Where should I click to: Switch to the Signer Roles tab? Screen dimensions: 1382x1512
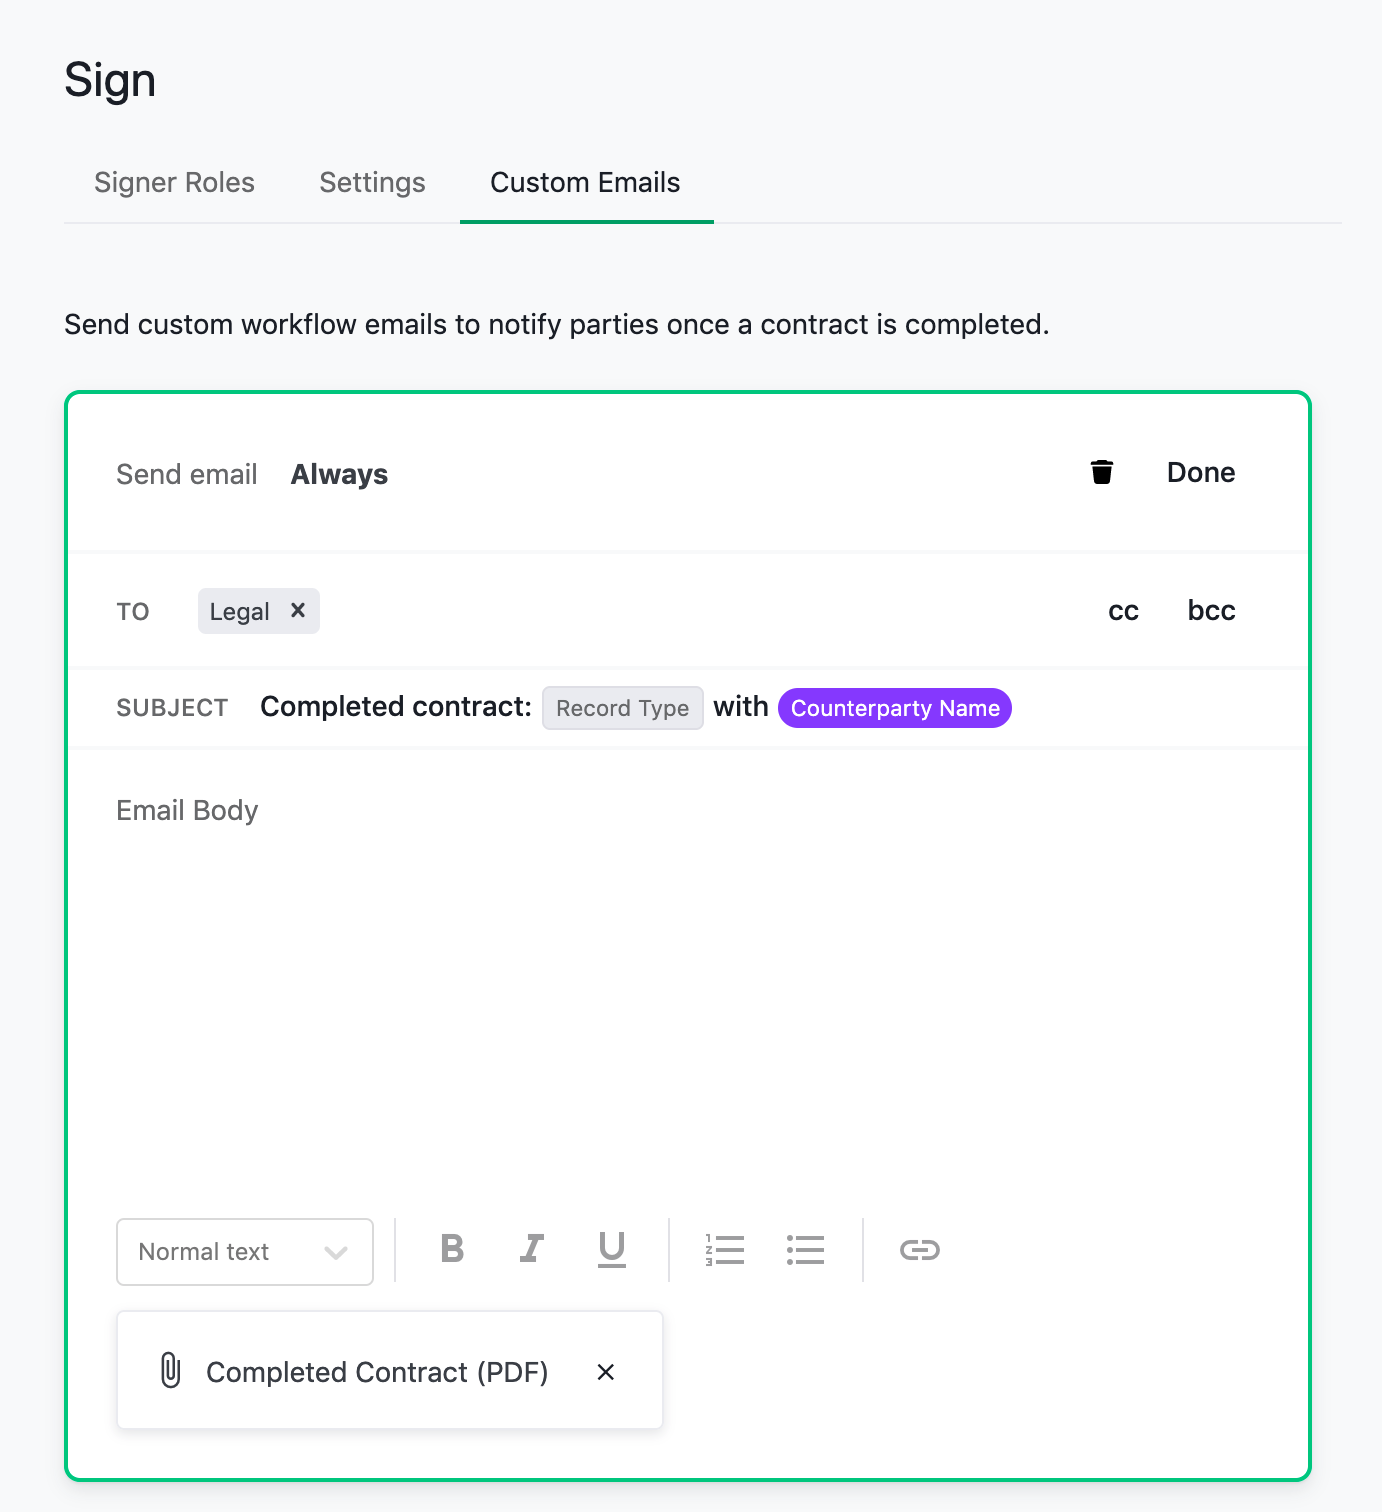pyautogui.click(x=174, y=182)
